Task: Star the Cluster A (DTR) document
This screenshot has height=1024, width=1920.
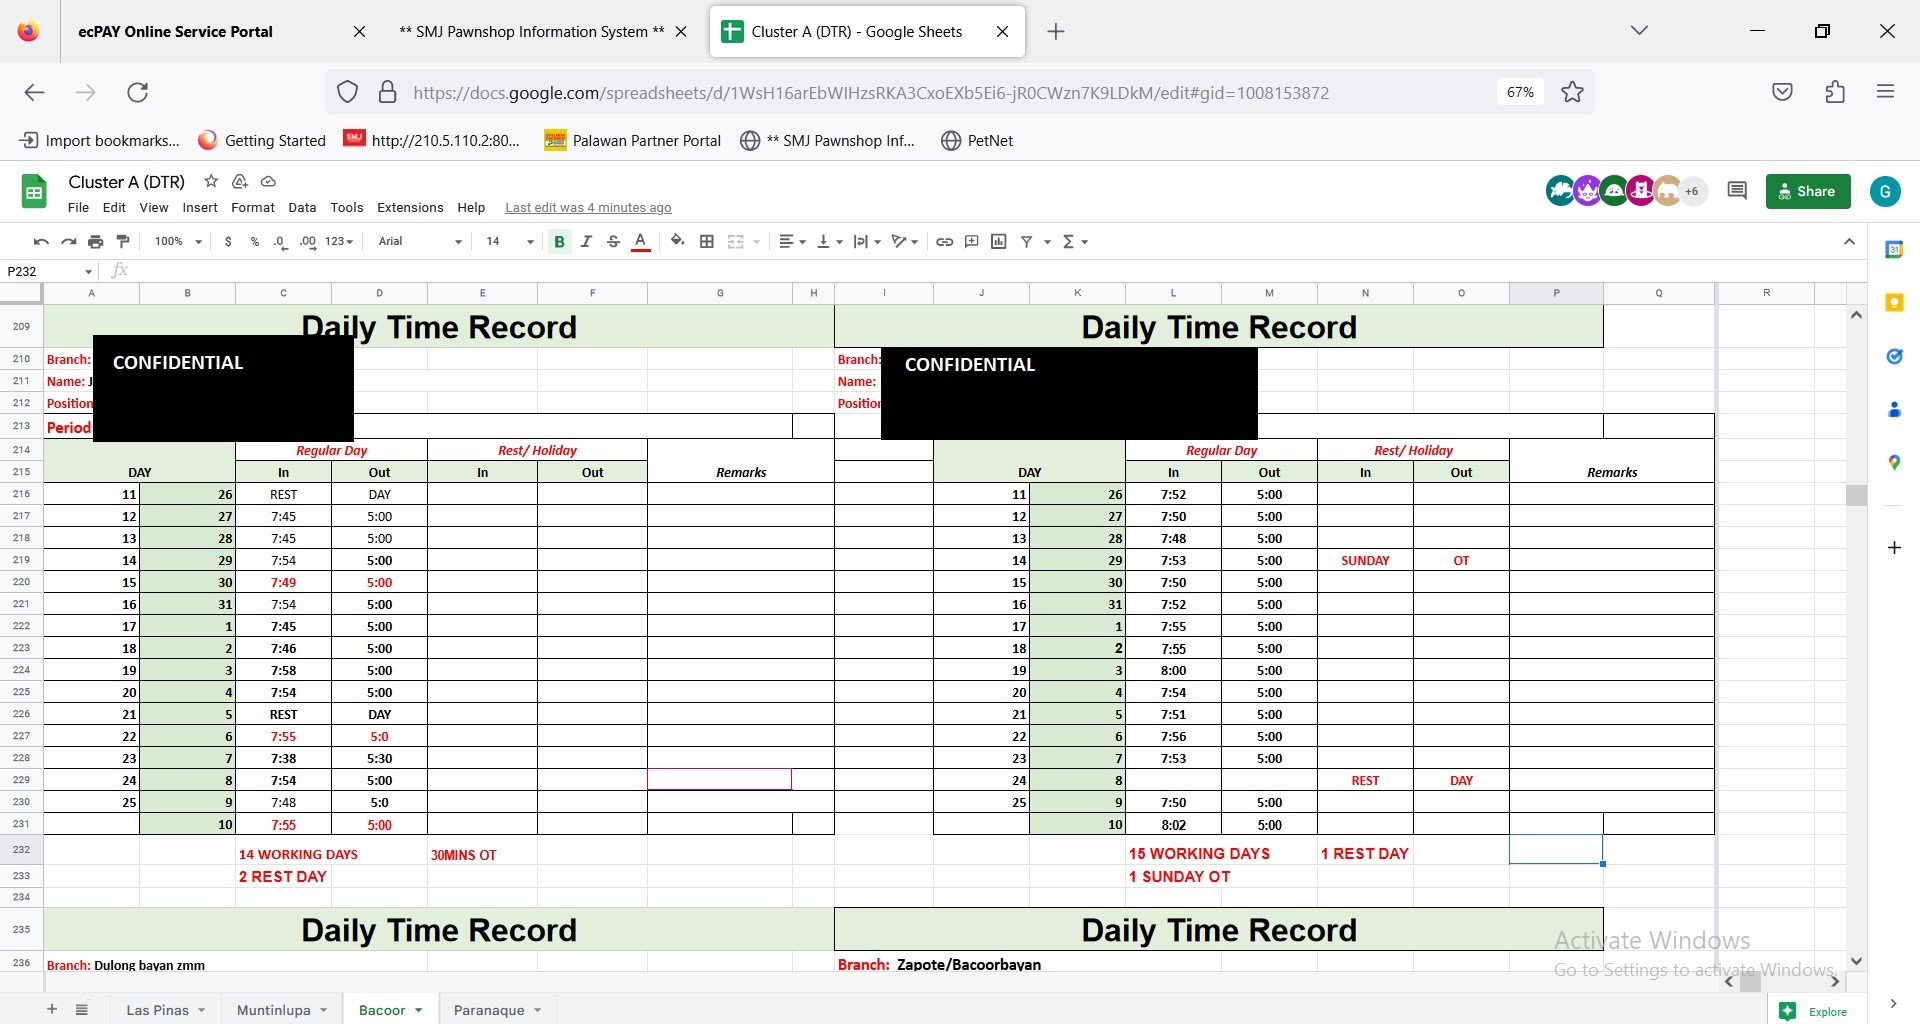Action: tap(211, 181)
